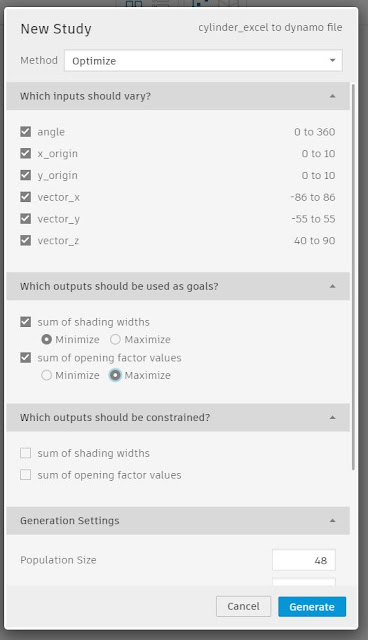Open the Method dropdown showing Optimize

pos(203,61)
